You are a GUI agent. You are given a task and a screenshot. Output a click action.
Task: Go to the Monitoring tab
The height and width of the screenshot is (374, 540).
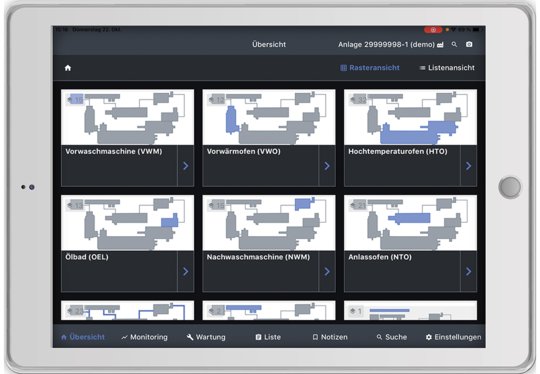pyautogui.click(x=144, y=337)
